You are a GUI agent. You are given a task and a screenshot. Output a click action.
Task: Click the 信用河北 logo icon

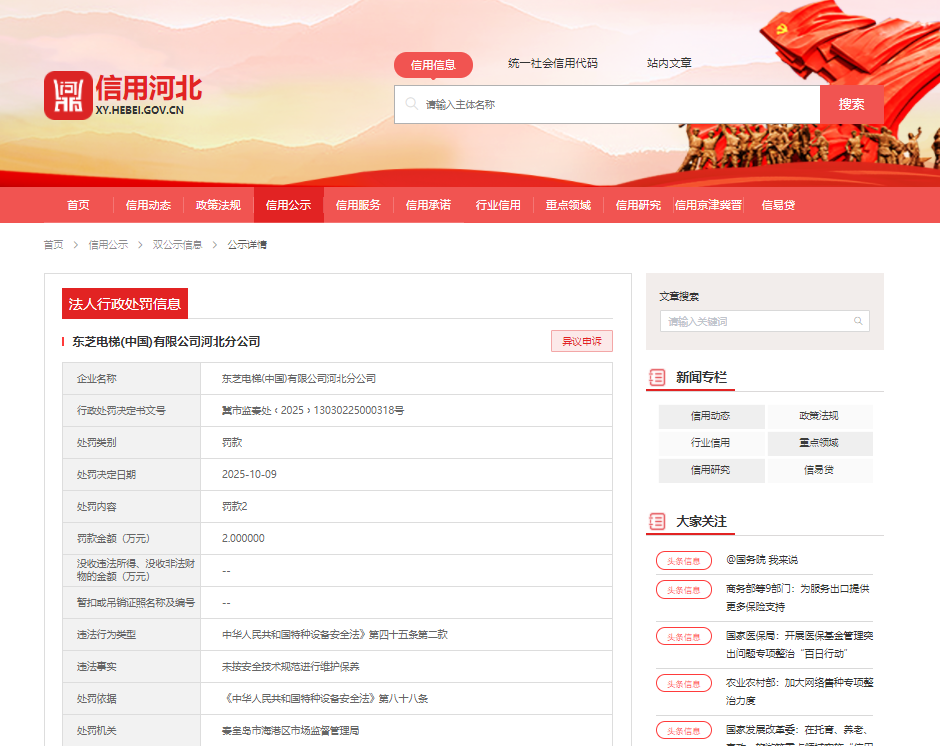click(x=67, y=96)
